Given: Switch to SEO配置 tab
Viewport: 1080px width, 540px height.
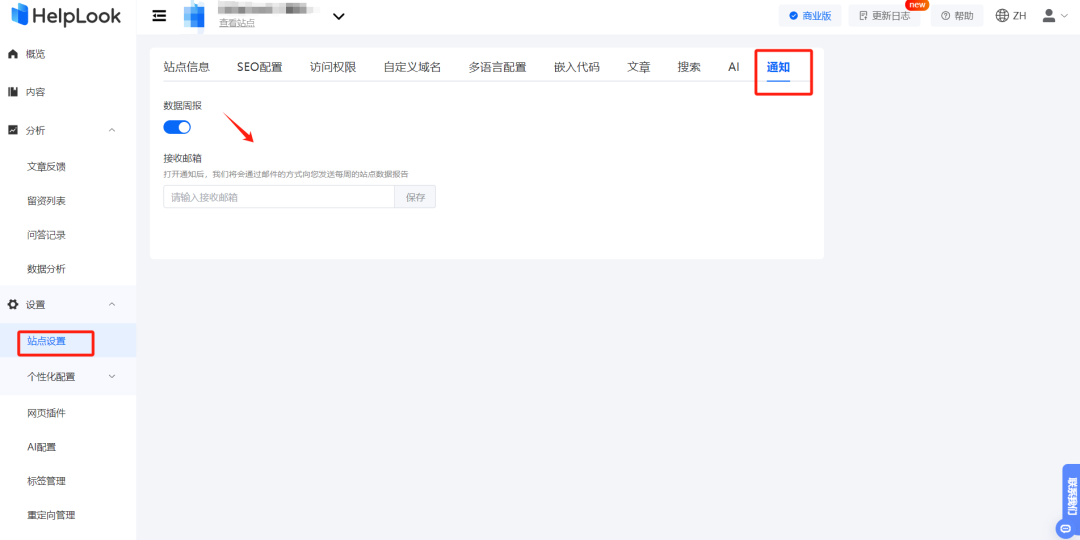Looking at the screenshot, I should (260, 67).
